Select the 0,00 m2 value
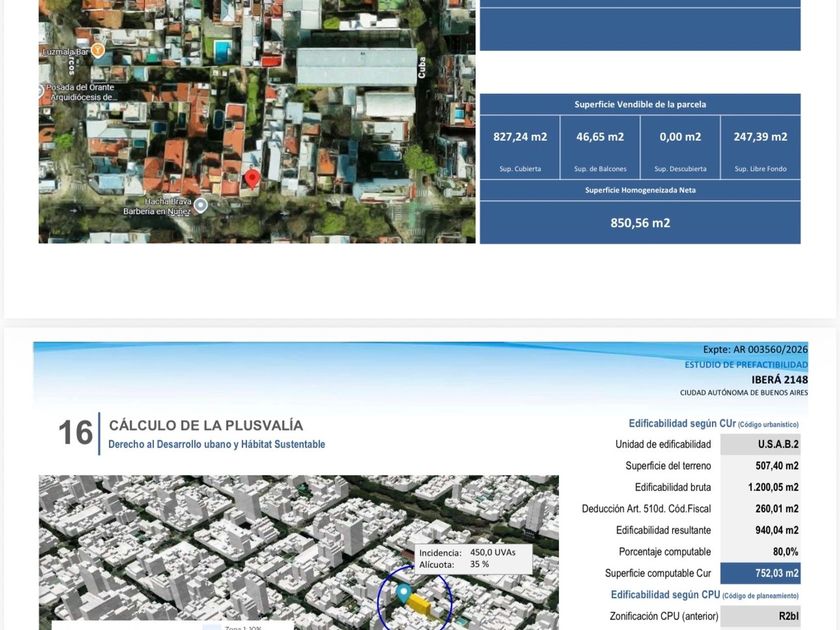The image size is (840, 630). (x=680, y=137)
